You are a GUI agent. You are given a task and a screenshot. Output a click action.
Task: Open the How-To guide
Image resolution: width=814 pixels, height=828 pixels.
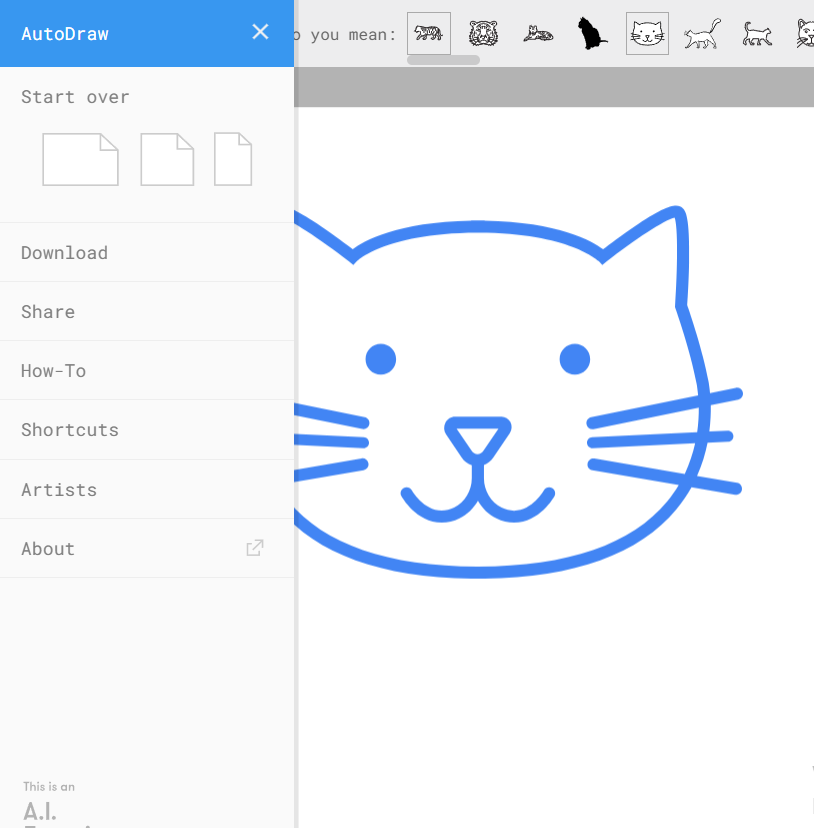(53, 371)
